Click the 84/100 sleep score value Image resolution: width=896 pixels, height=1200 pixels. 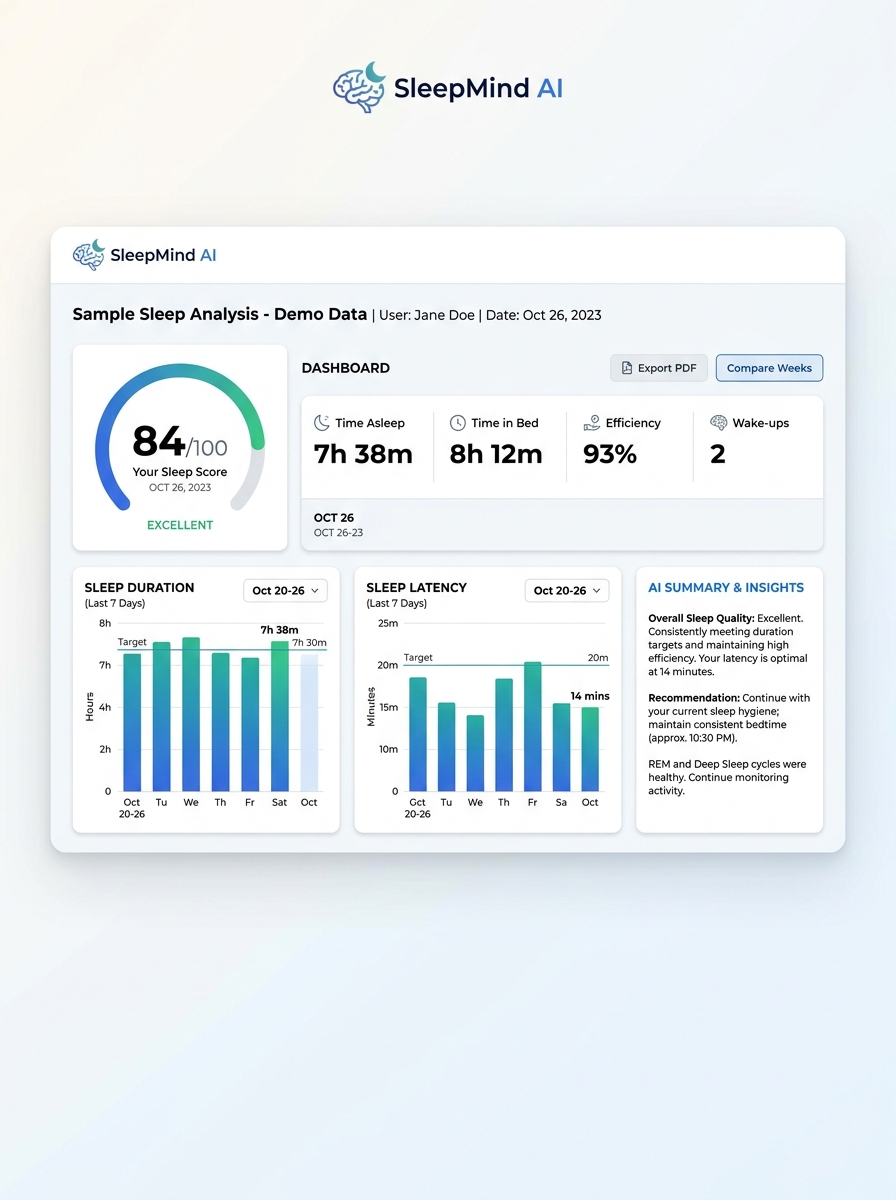[180, 442]
